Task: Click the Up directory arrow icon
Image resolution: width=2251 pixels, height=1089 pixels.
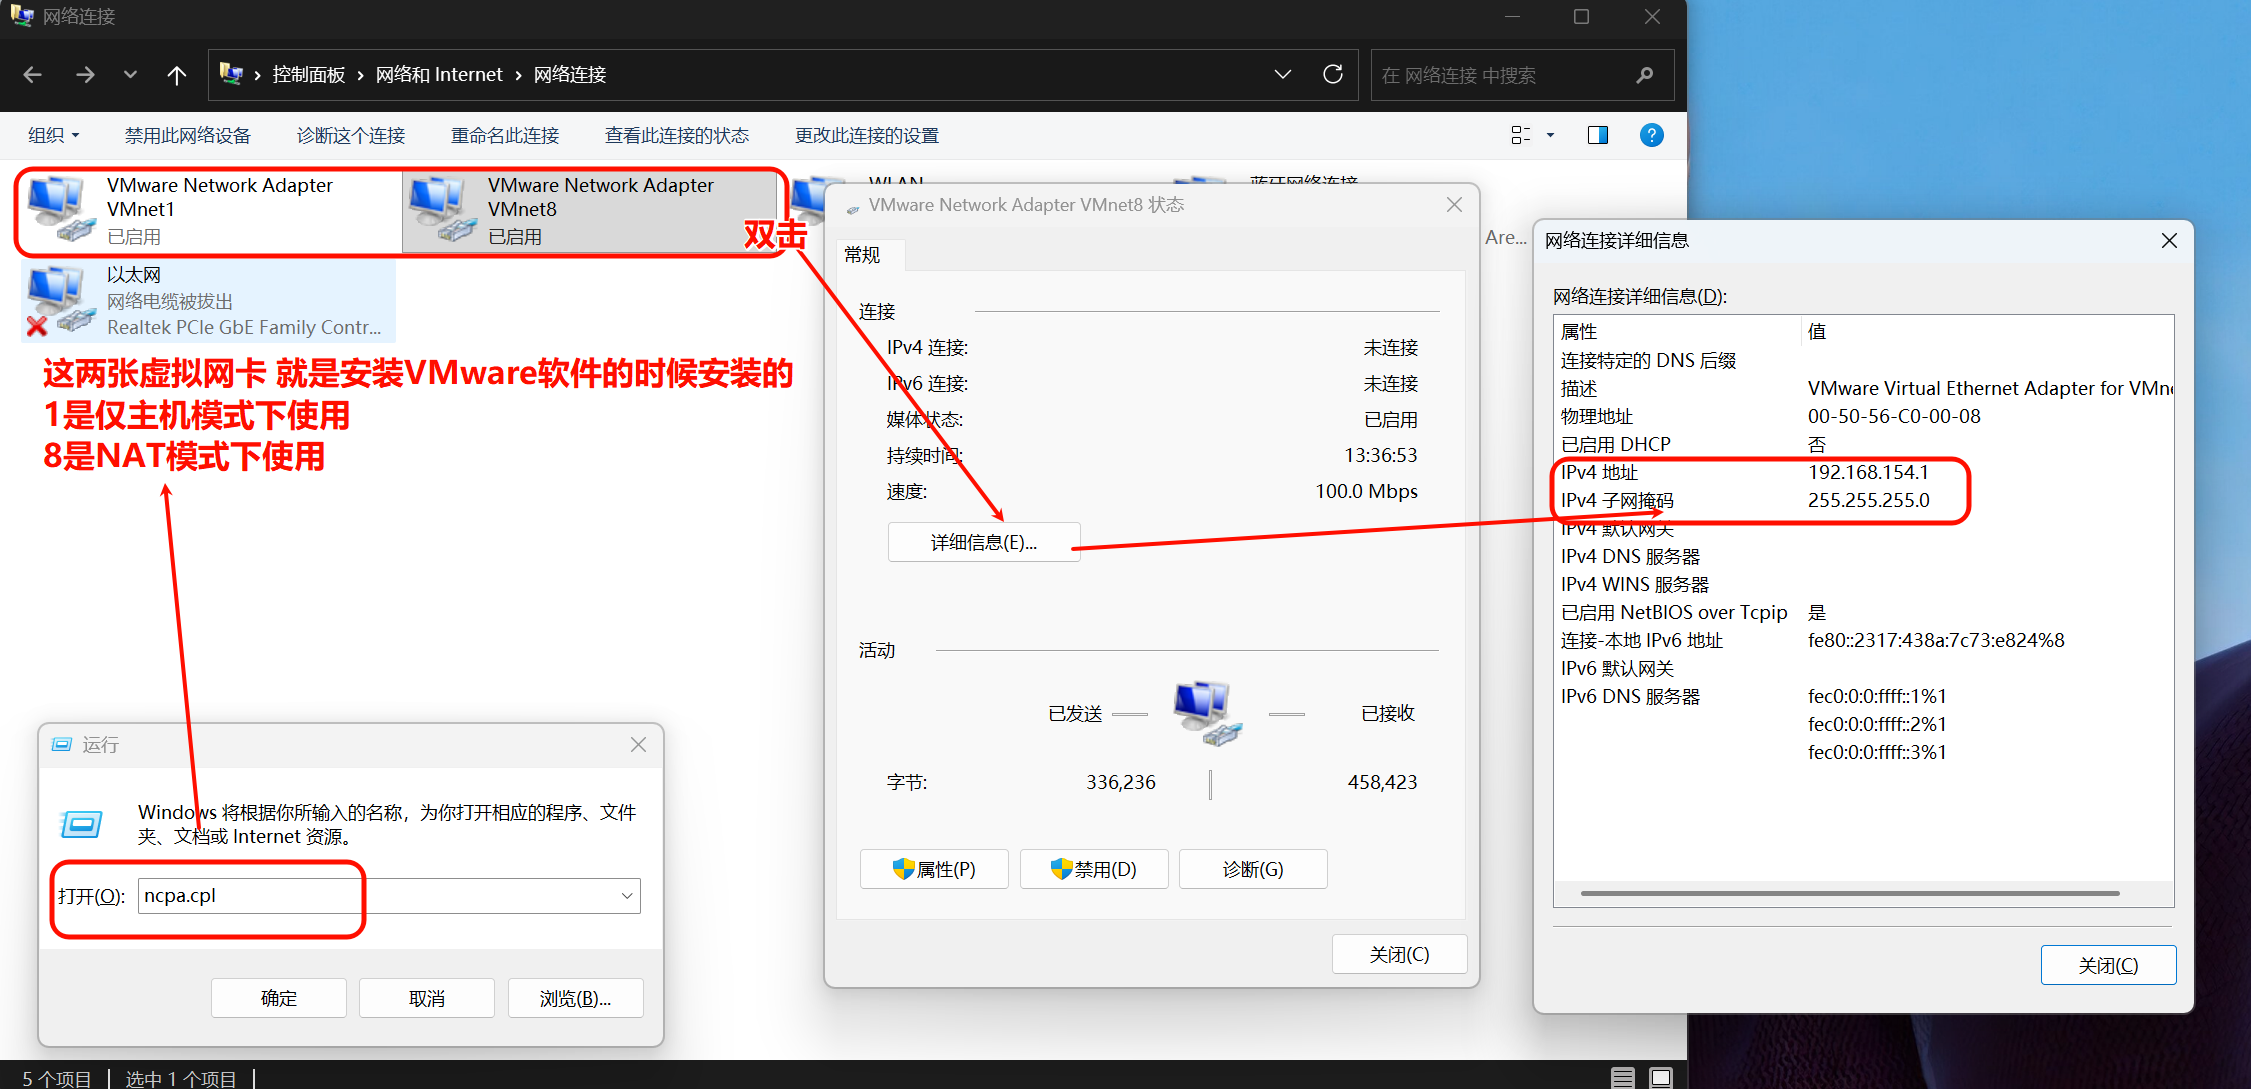Action: click(177, 75)
